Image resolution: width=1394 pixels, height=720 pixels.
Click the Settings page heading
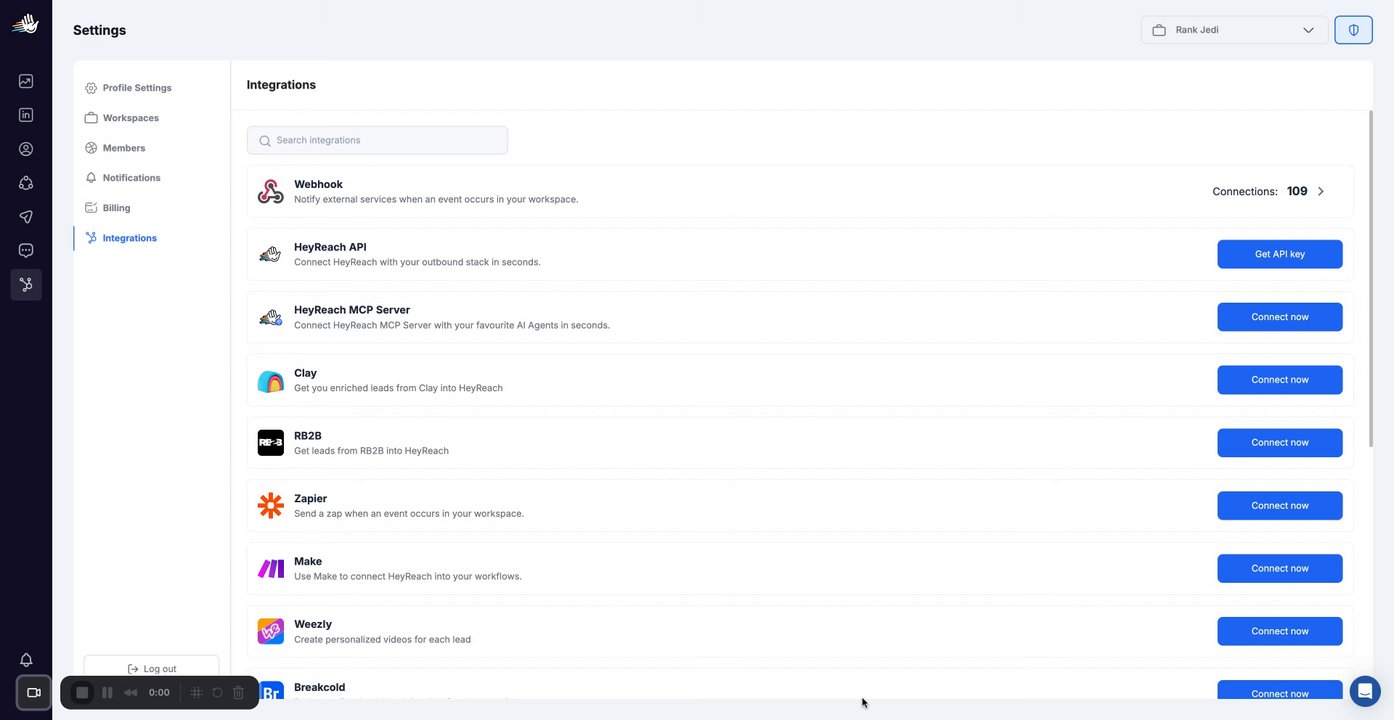pyautogui.click(x=100, y=30)
